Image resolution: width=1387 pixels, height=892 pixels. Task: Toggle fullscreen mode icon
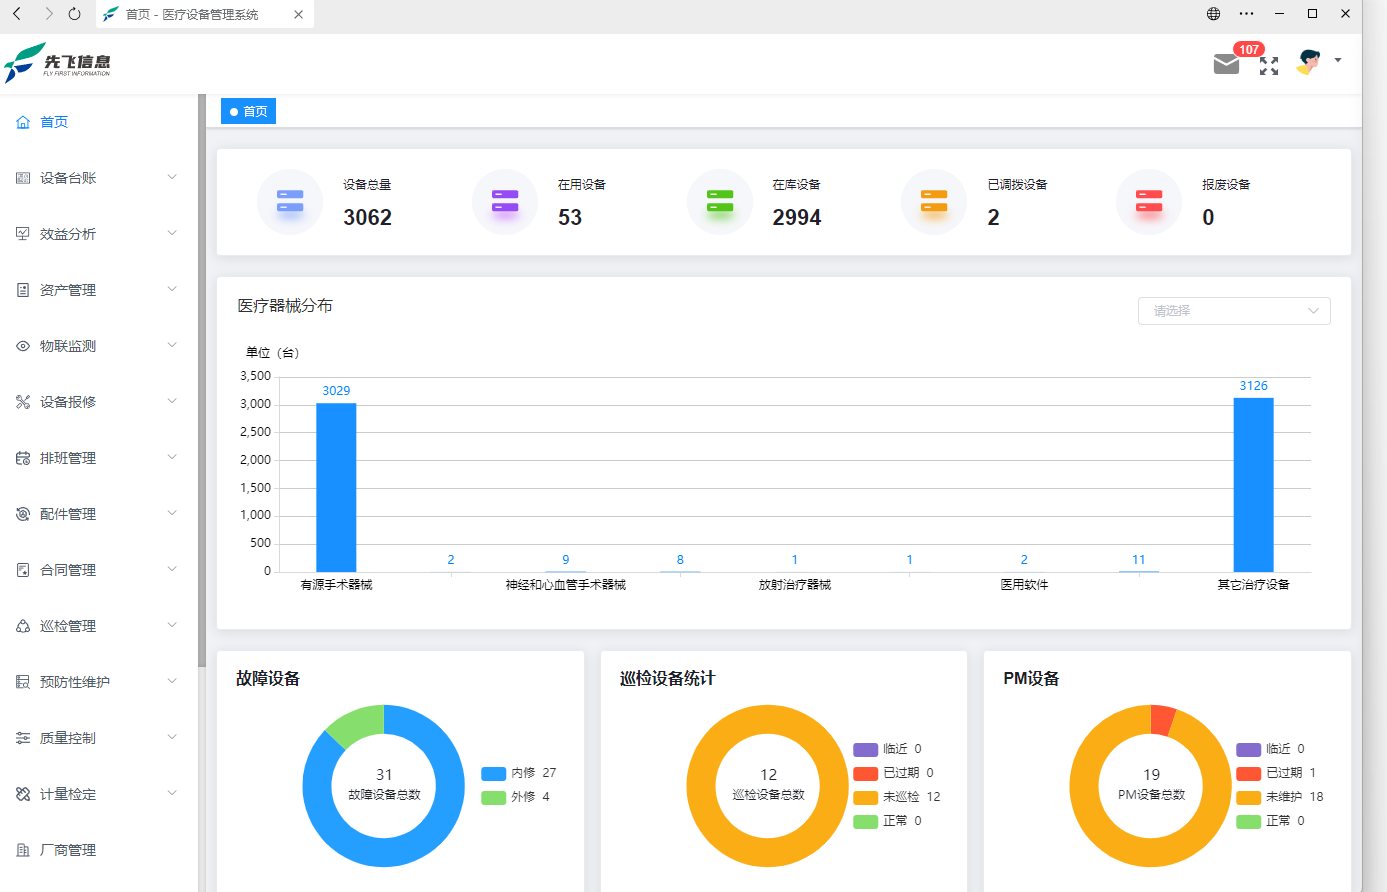pos(1269,66)
